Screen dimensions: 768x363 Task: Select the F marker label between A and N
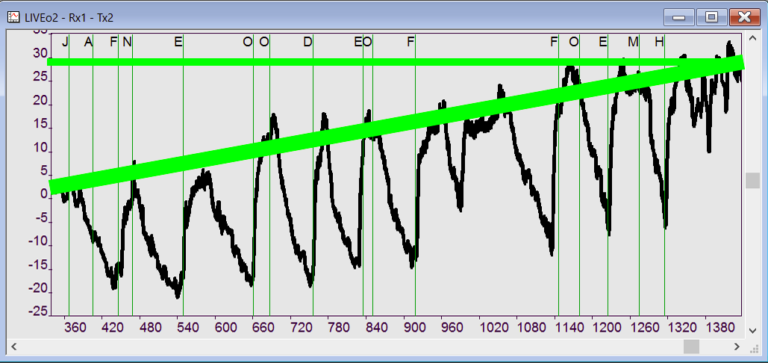click(114, 42)
